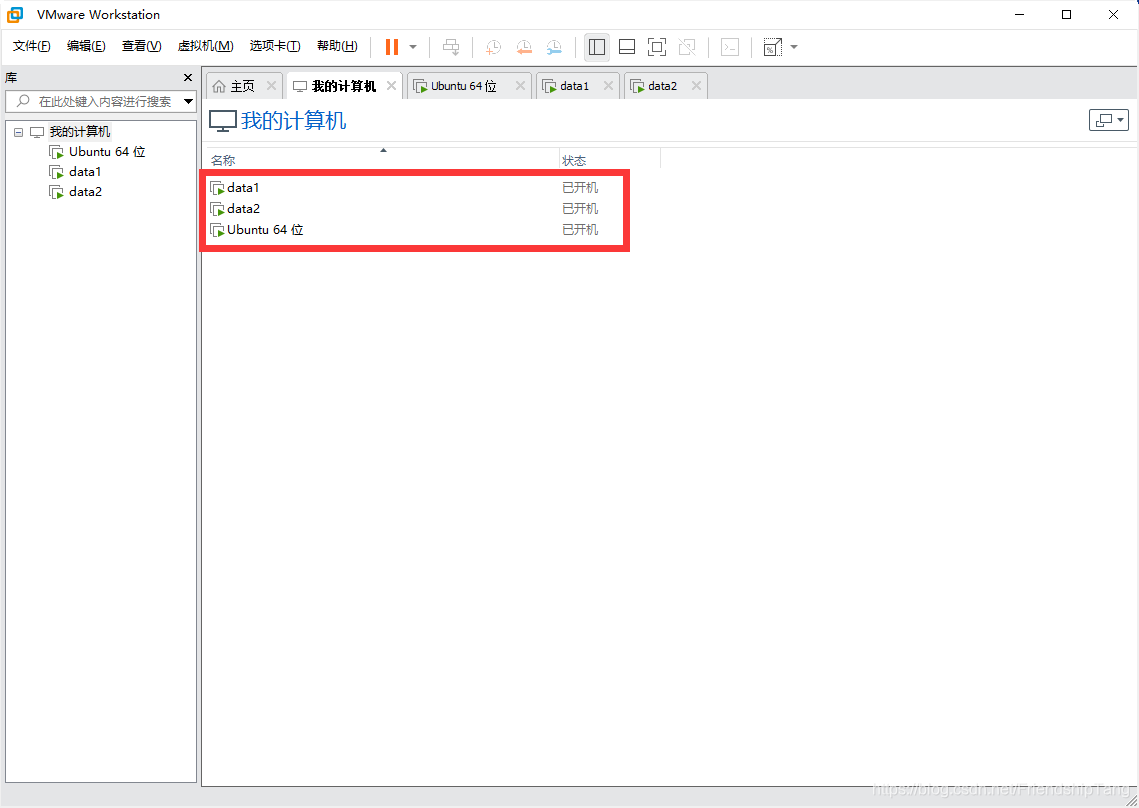Switch to the 主页 tab
This screenshot has width=1139, height=808.
point(243,86)
